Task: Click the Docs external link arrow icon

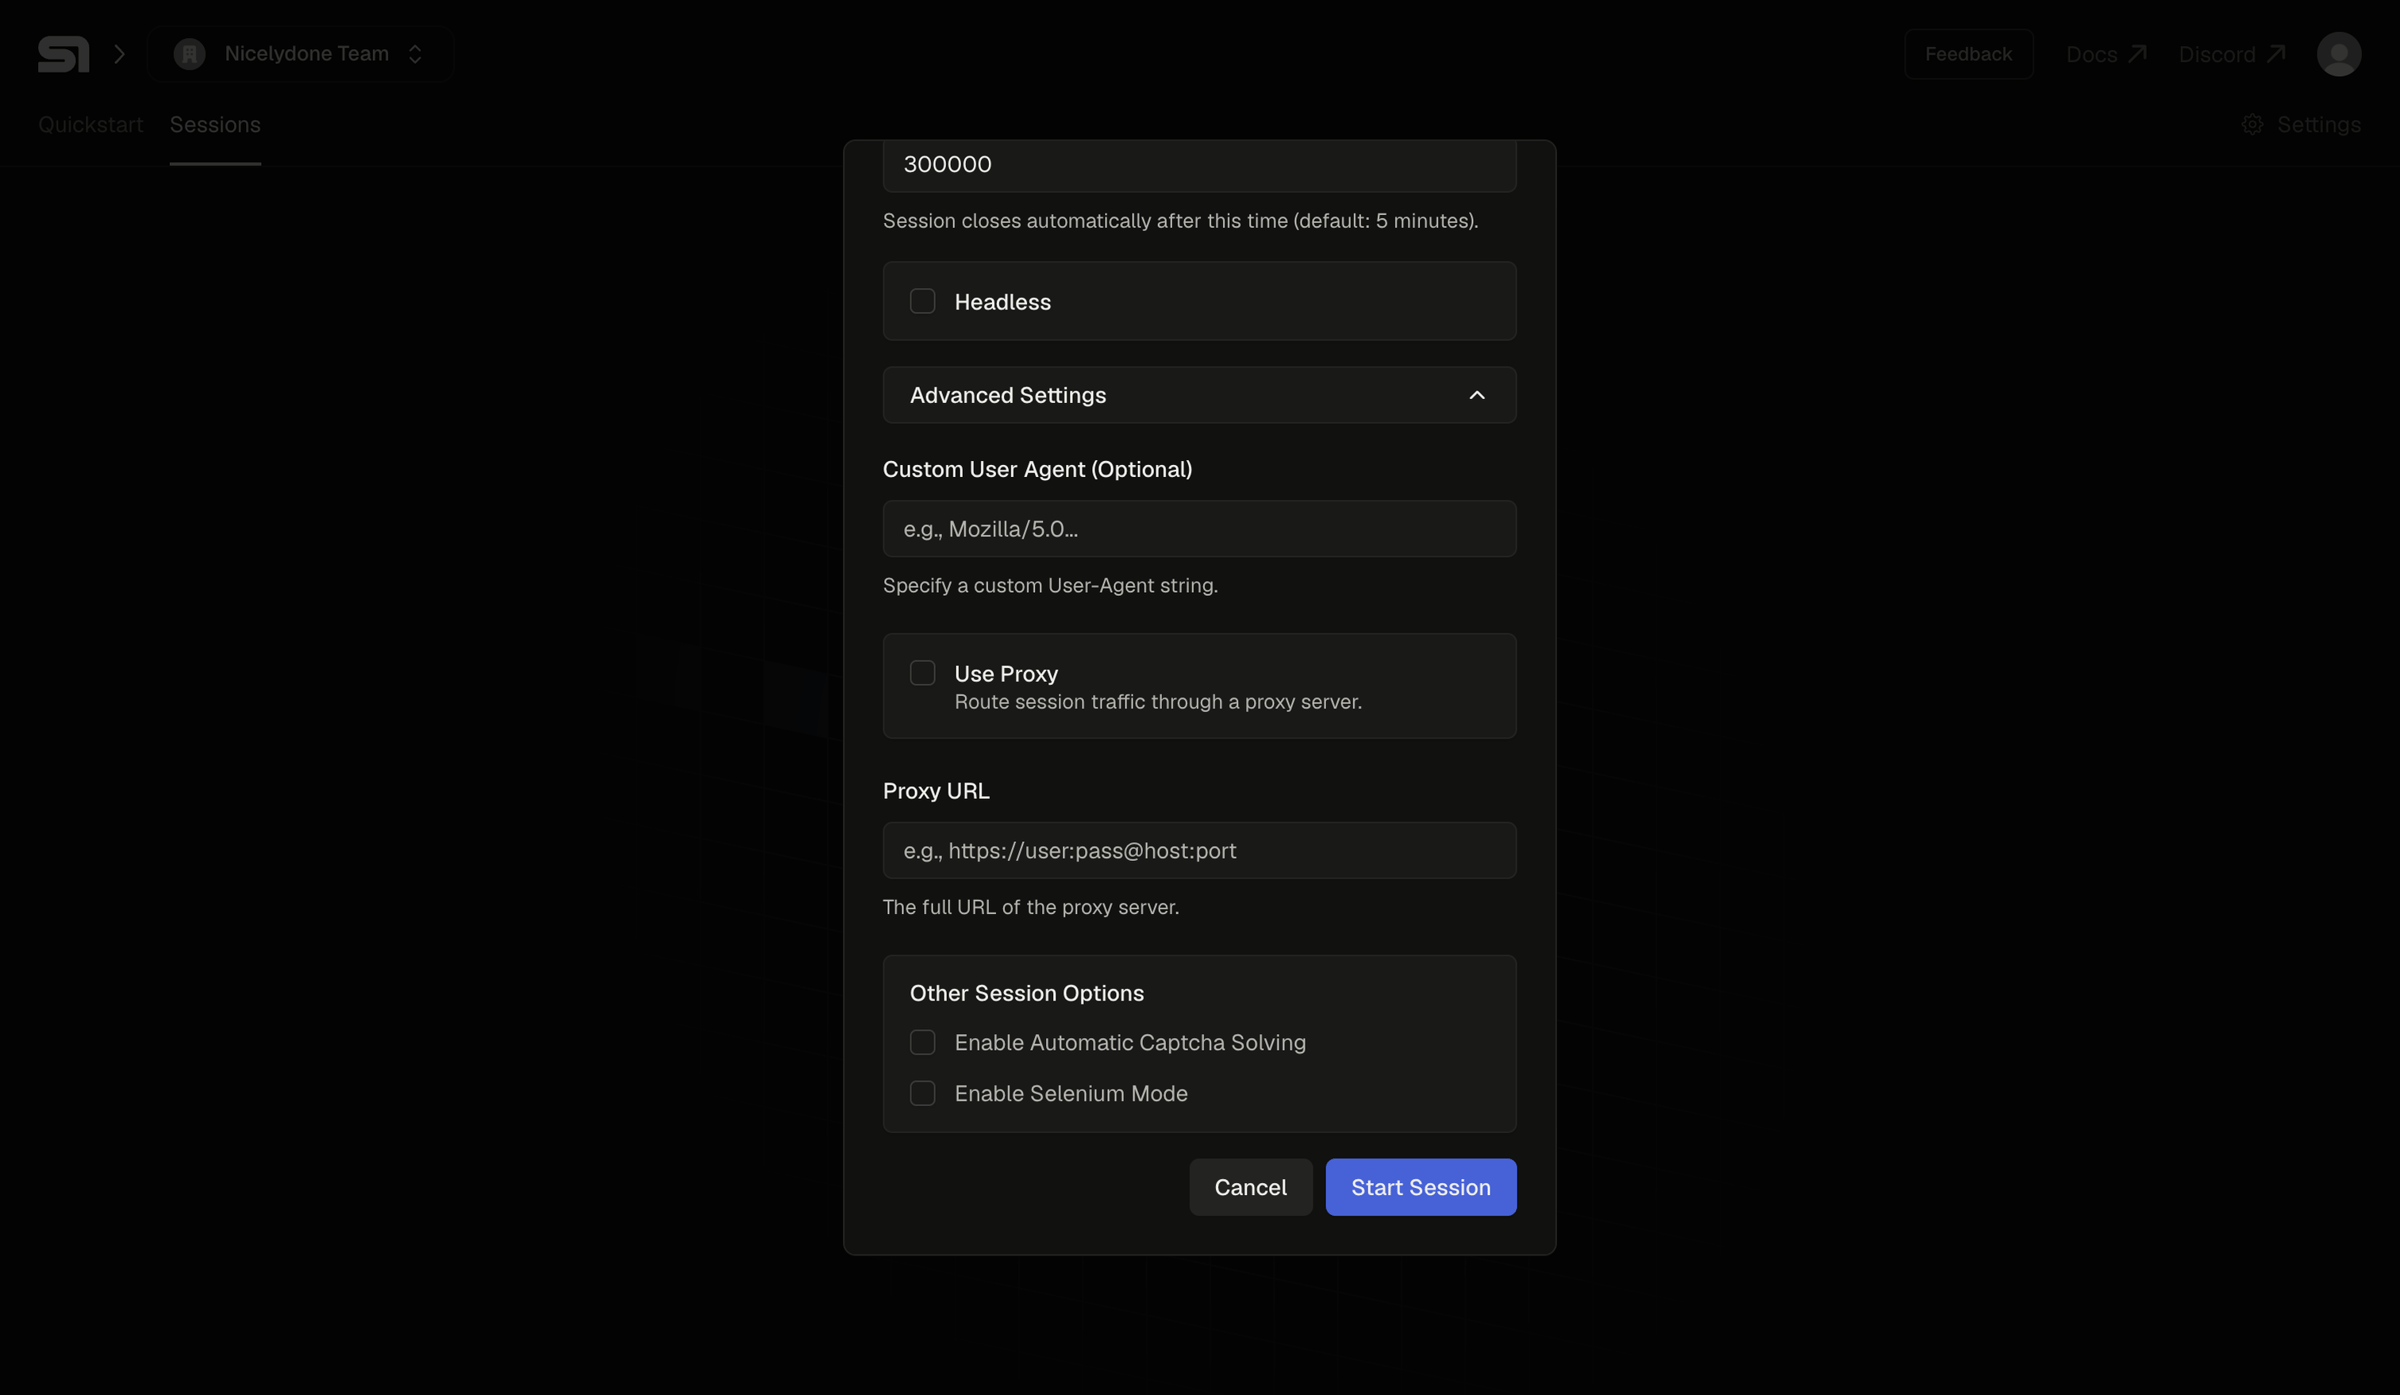Action: tap(2137, 53)
